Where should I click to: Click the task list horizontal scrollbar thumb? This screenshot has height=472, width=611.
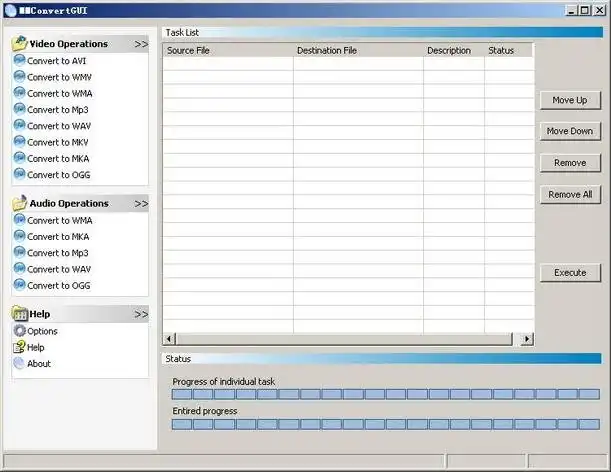pyautogui.click(x=344, y=339)
